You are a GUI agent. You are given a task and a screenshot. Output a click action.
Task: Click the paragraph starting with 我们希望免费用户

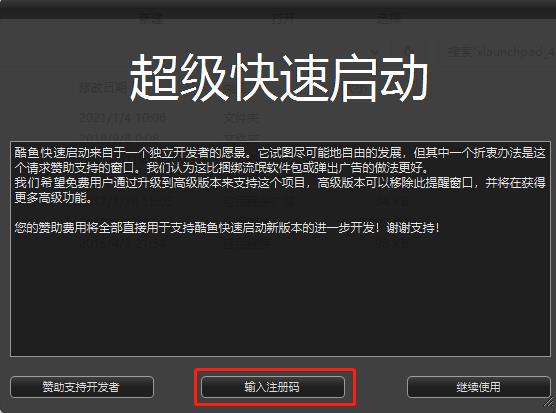pos(280,190)
